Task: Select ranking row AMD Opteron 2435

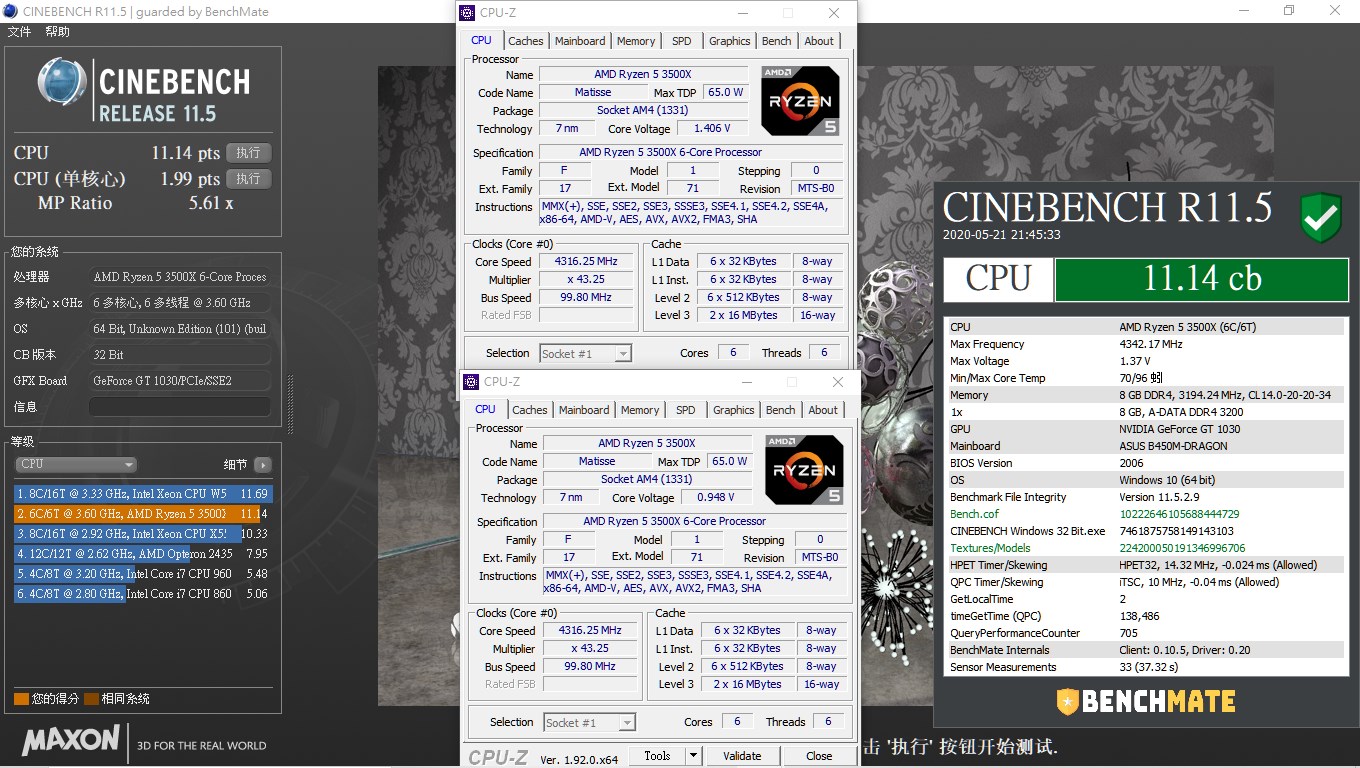Action: click(143, 554)
